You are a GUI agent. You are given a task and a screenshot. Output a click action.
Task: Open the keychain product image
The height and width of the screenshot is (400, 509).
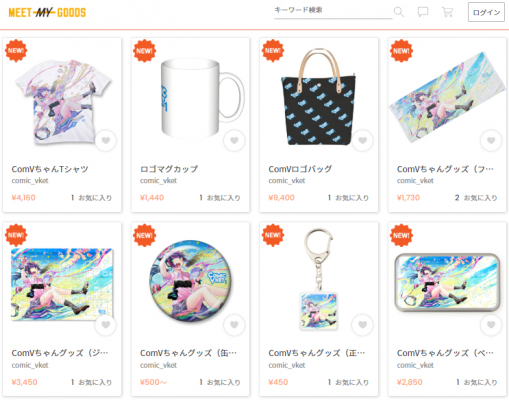[319, 279]
